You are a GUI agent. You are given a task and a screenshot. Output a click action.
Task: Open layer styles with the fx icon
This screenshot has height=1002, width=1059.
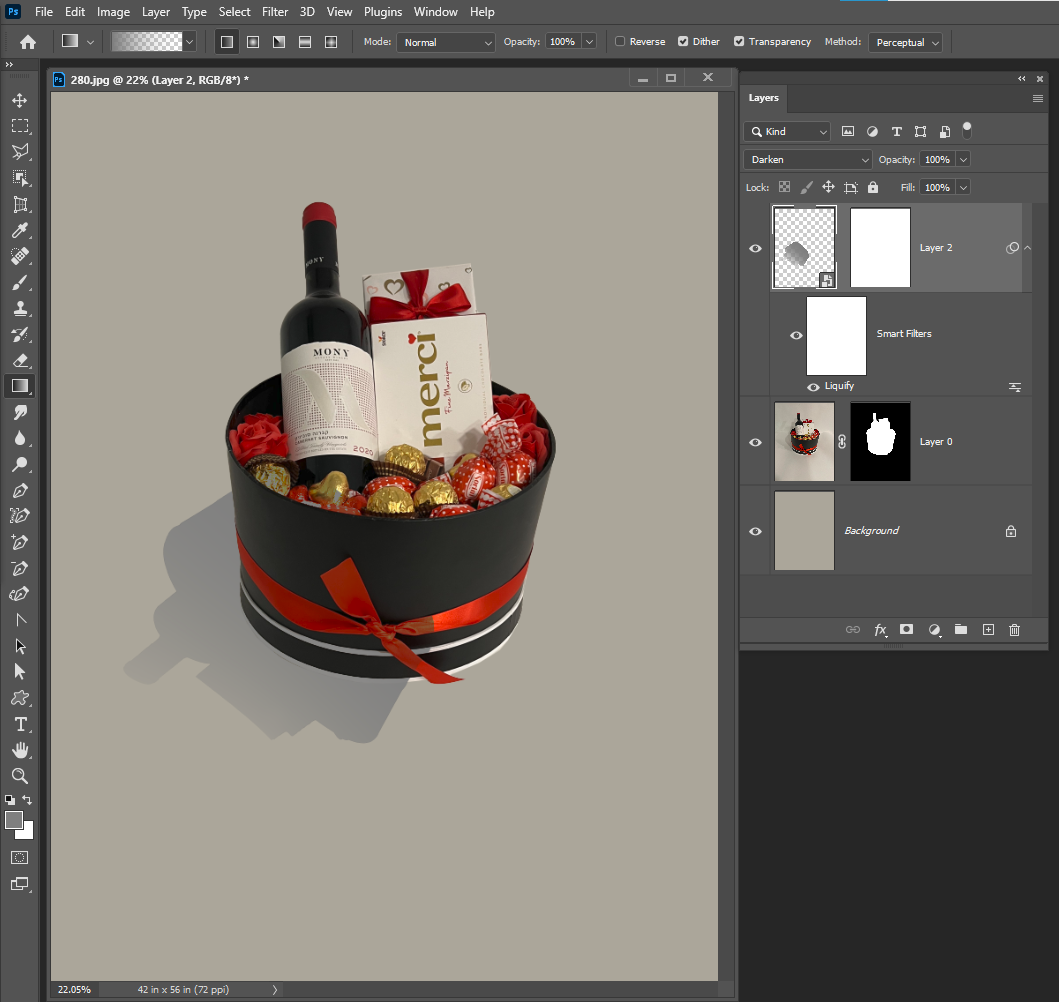coord(880,630)
